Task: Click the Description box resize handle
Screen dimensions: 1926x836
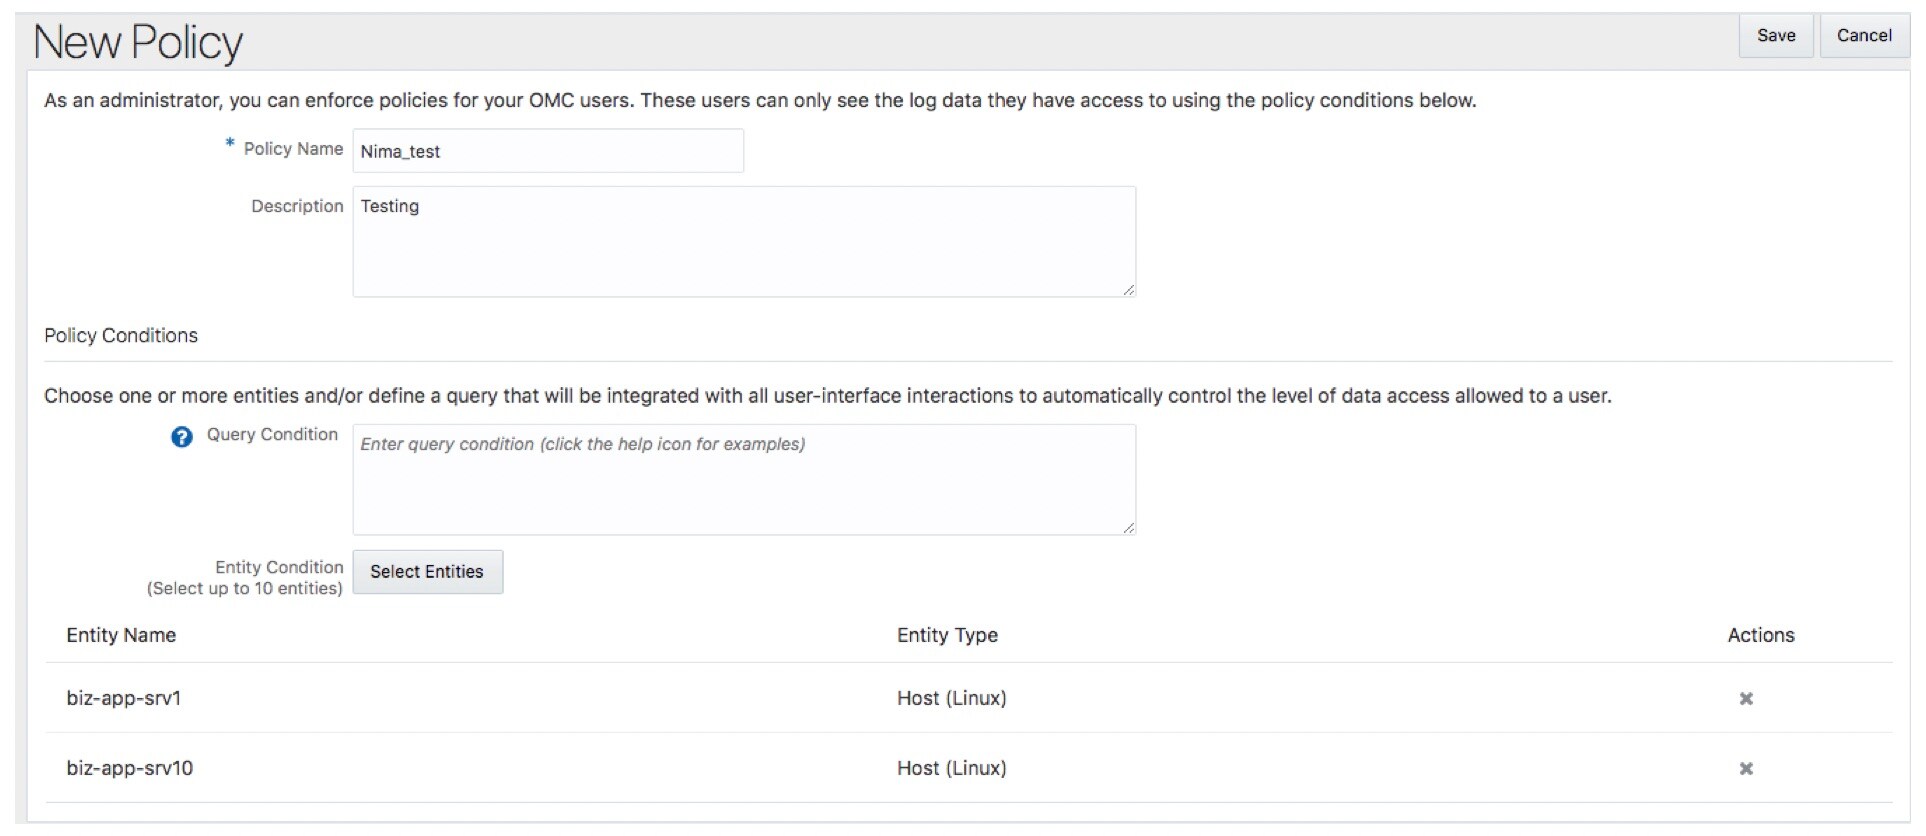Action: pyautogui.click(x=1128, y=290)
